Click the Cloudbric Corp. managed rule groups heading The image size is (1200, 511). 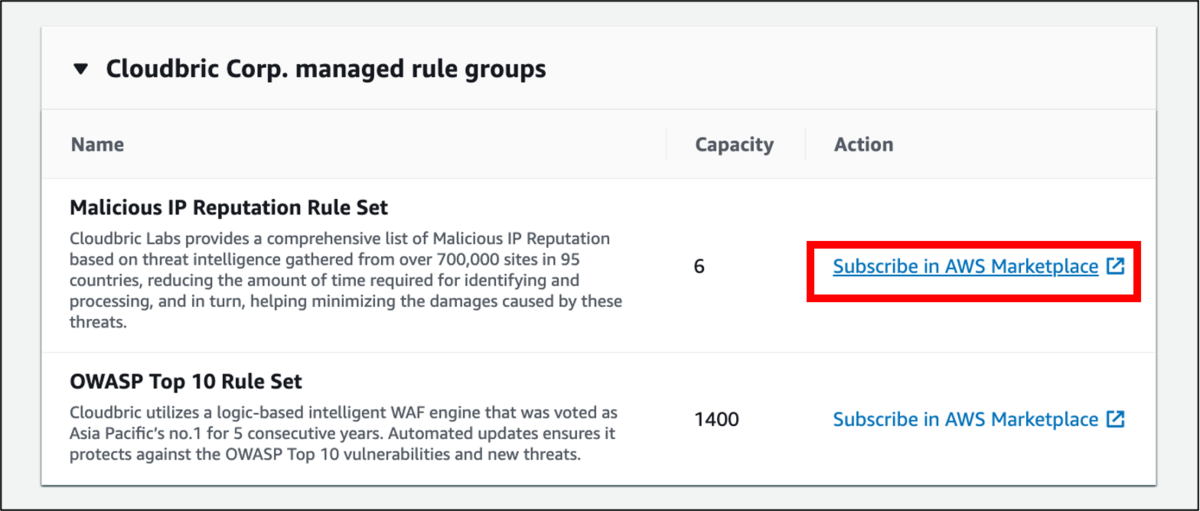click(326, 69)
